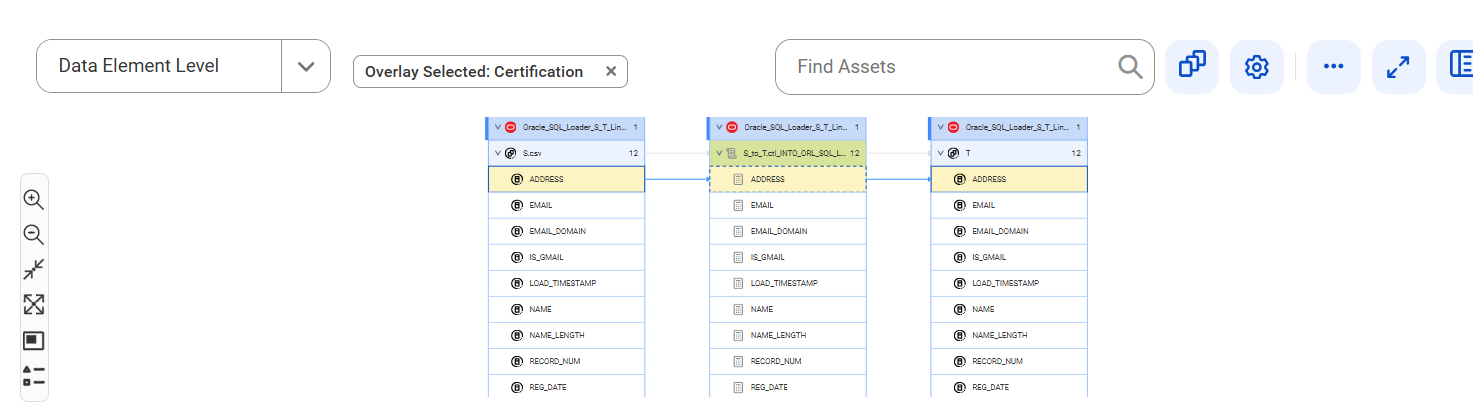Click Oracle icon in header above S.csv
Screen dimensions: 1473x406
(x=510, y=127)
